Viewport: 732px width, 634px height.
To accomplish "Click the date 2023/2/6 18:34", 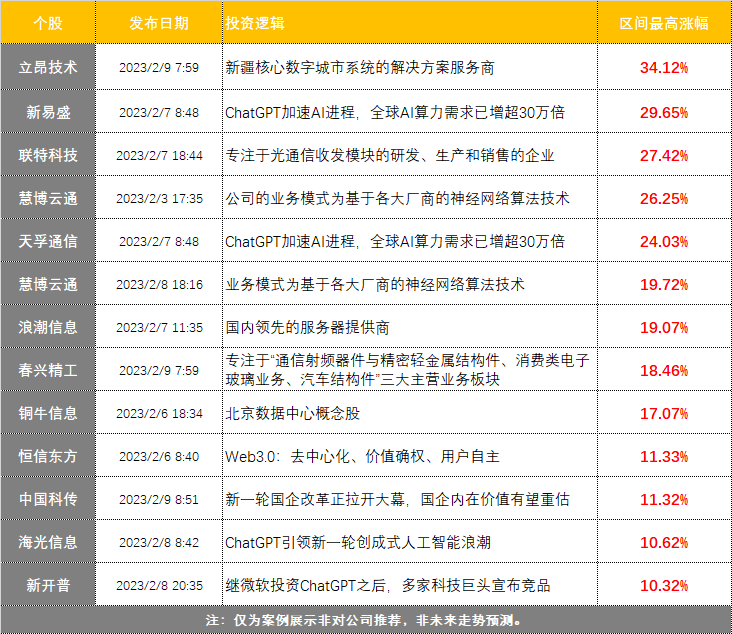I will (x=159, y=413).
